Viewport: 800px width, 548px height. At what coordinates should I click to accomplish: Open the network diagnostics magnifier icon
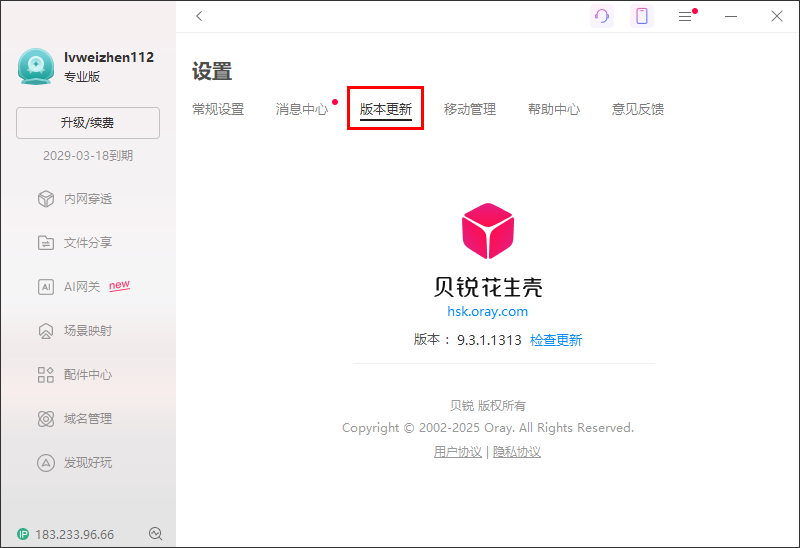156,534
